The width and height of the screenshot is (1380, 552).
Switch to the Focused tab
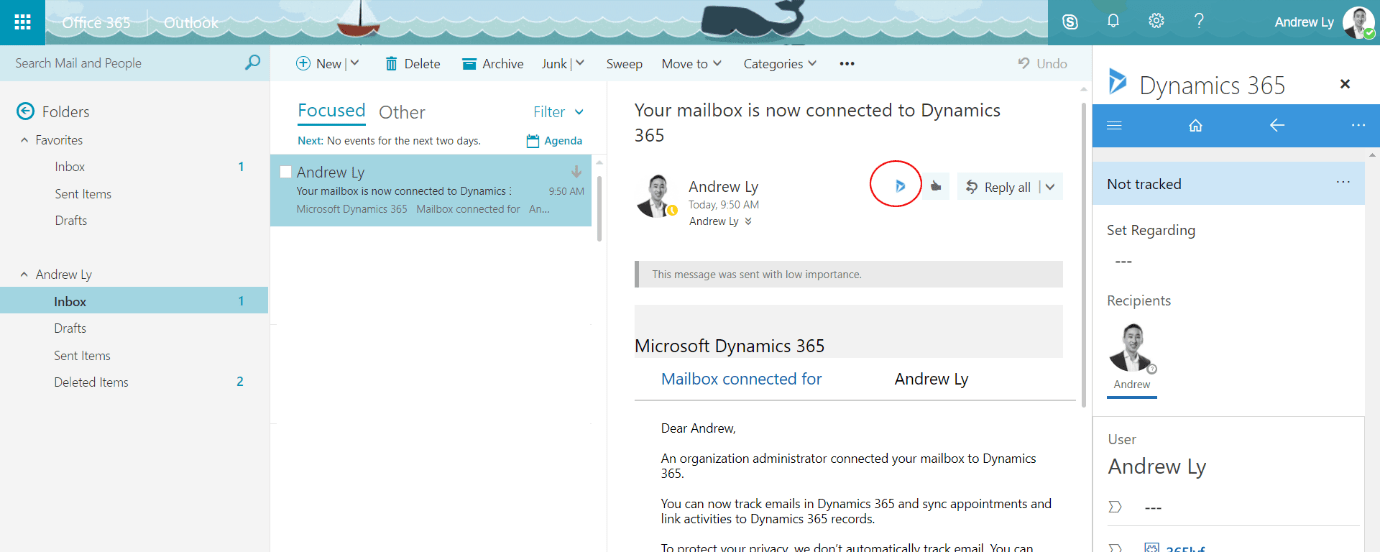click(331, 111)
